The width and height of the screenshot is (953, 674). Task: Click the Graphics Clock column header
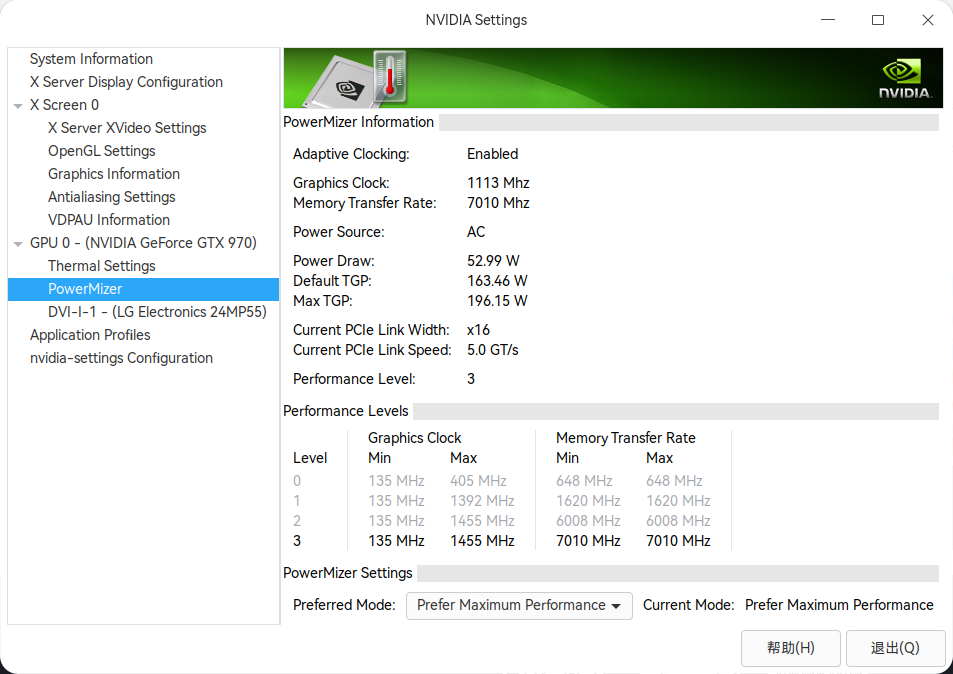pyautogui.click(x=415, y=439)
